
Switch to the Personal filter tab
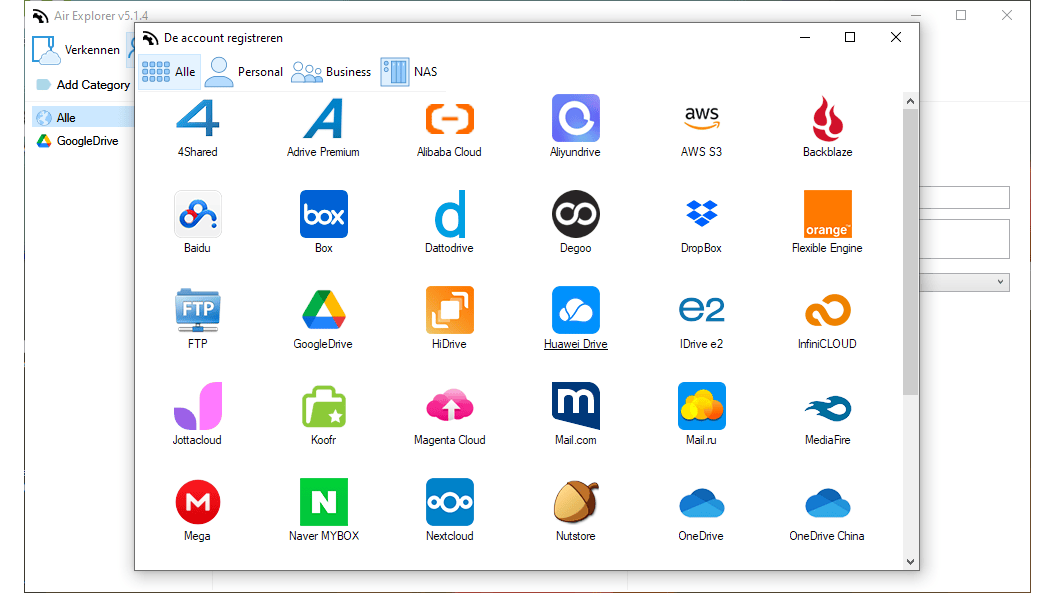click(243, 72)
